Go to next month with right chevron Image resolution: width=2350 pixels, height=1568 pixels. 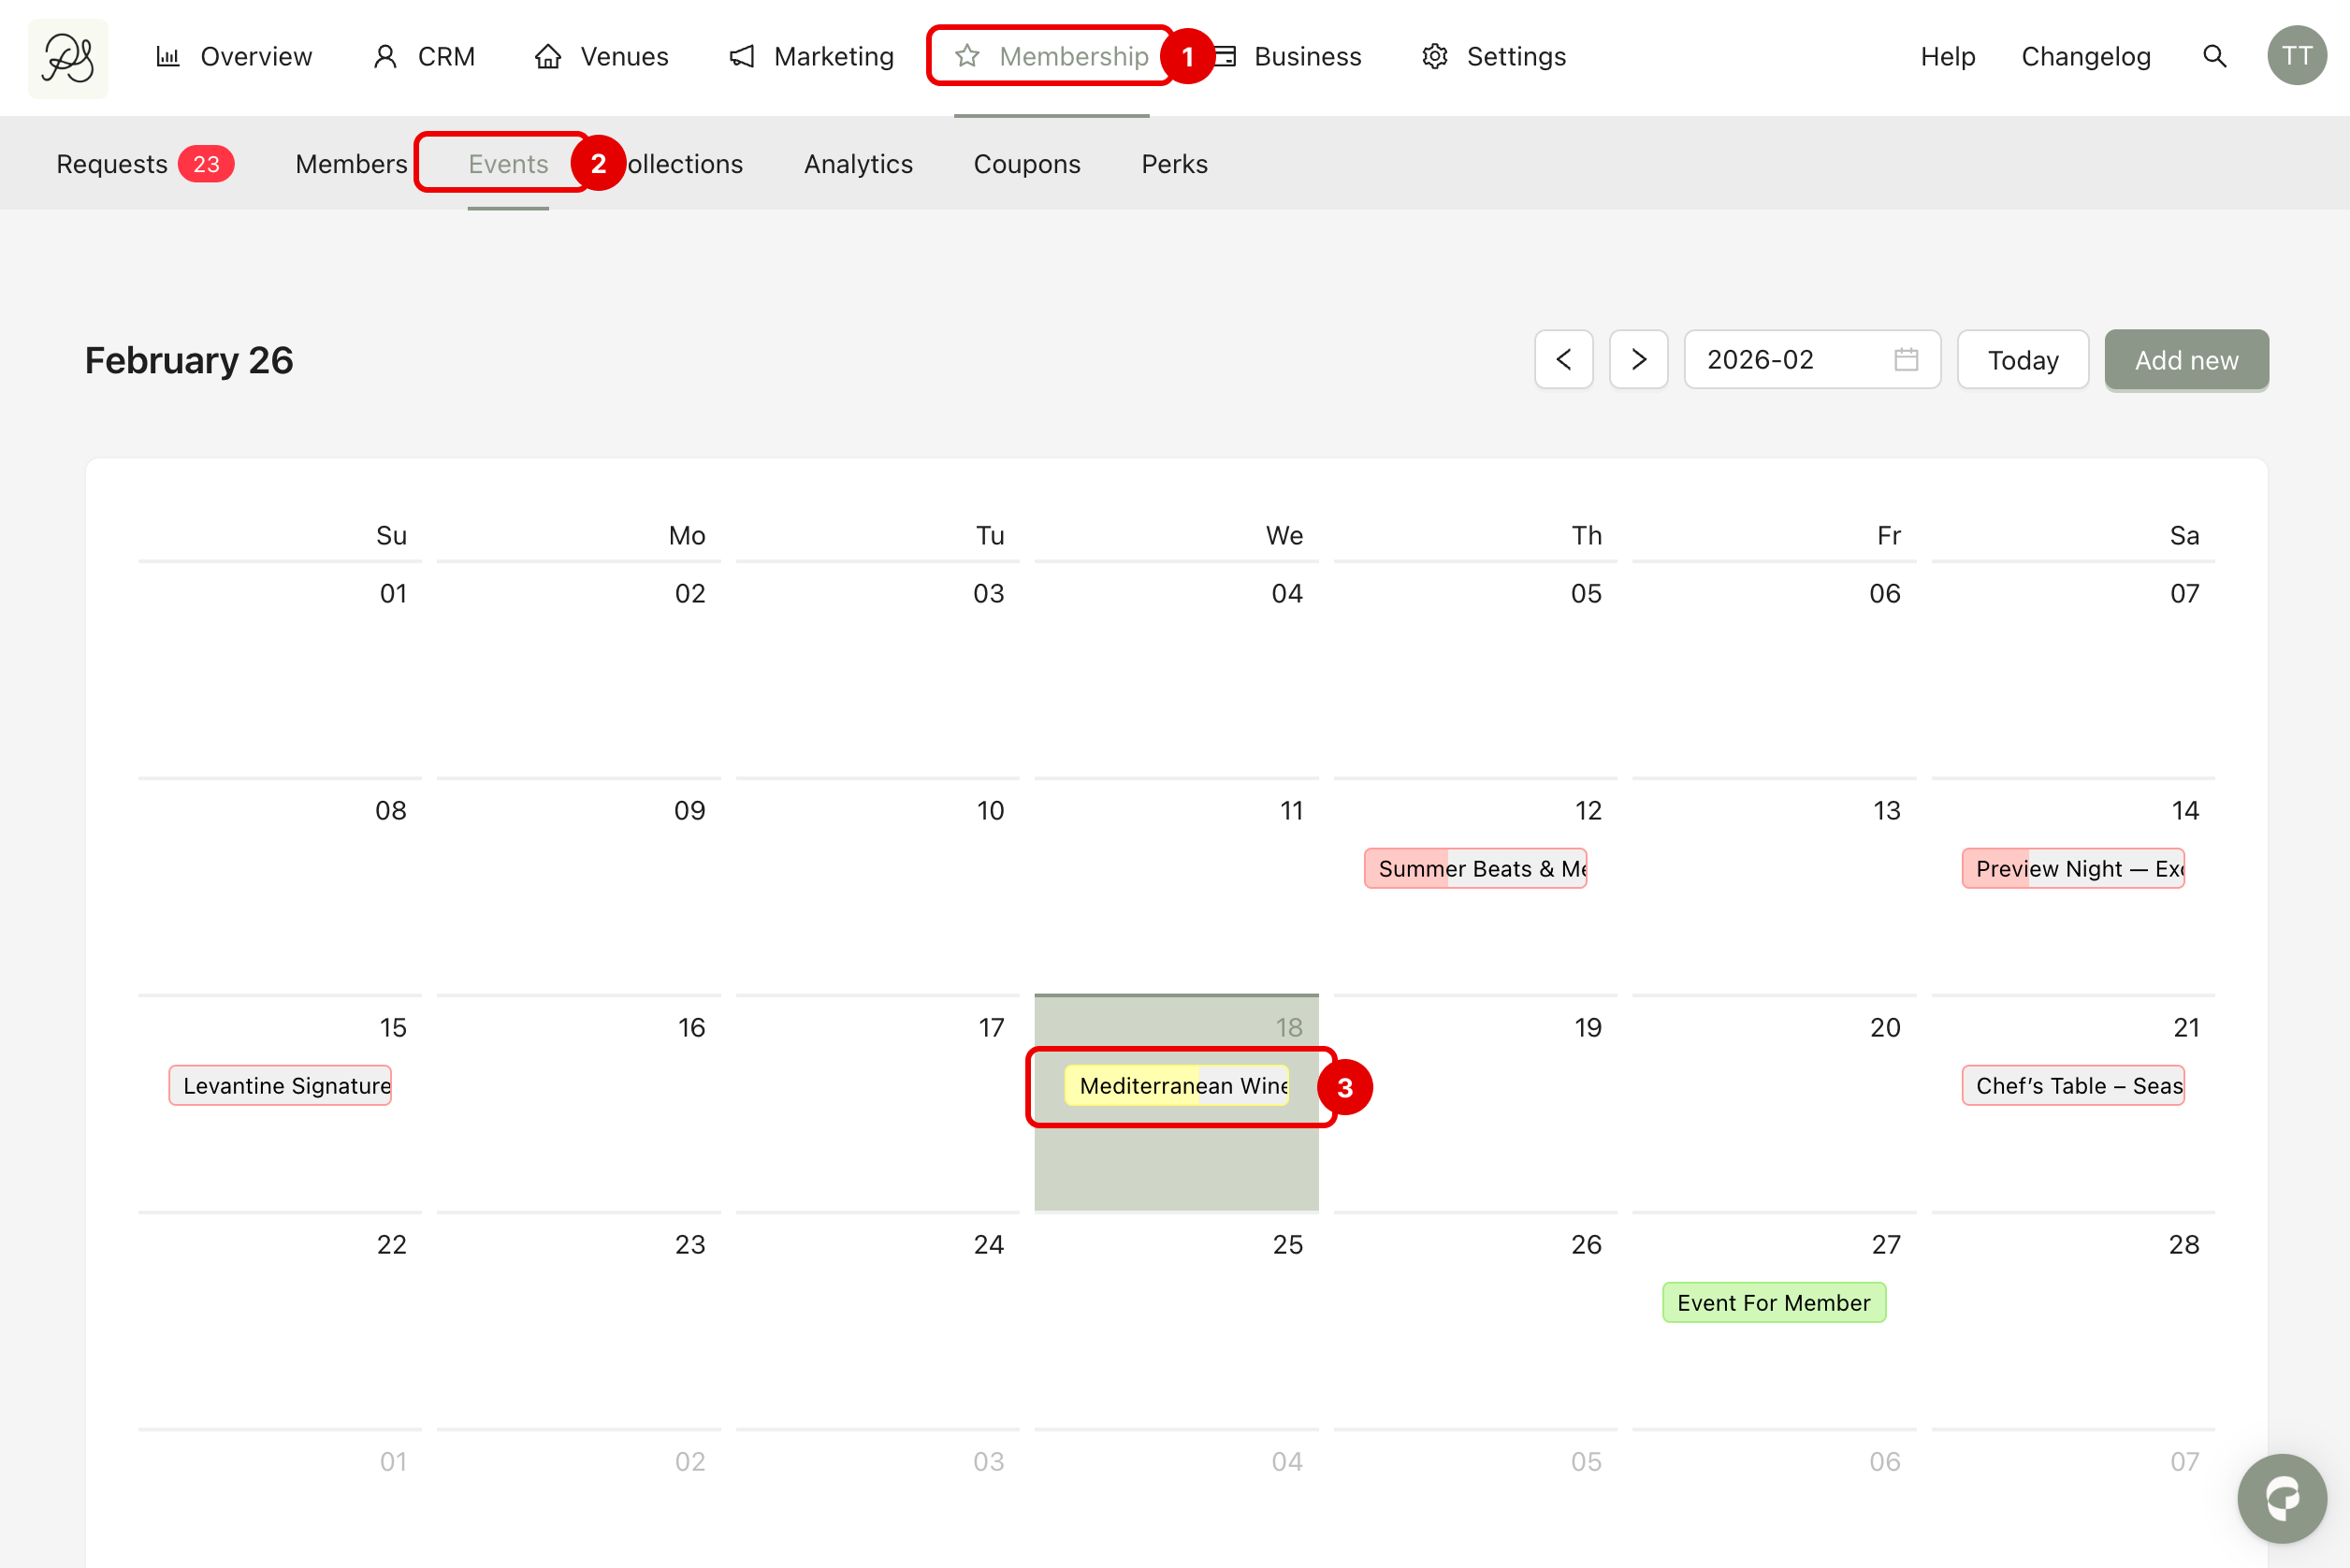tap(1638, 360)
